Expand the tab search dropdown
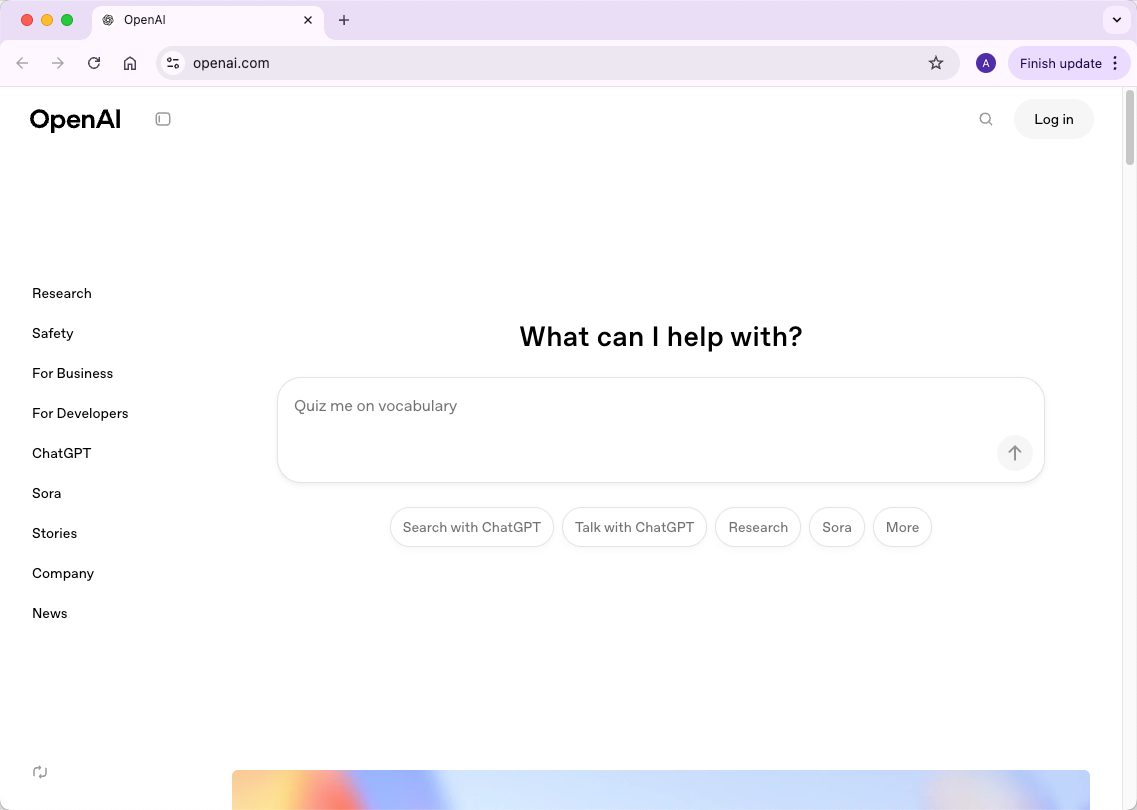The width and height of the screenshot is (1137, 810). 1117,20
